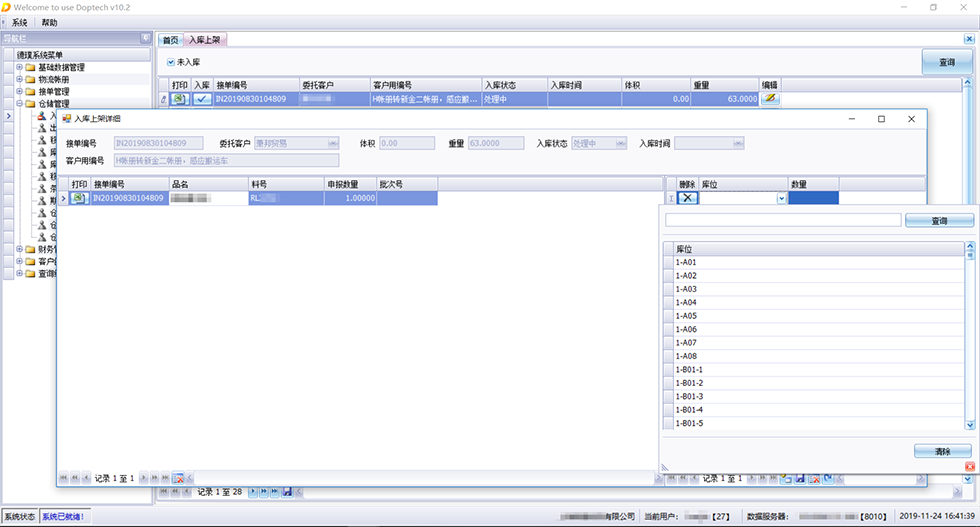Switch to the 首页 tab
Viewport: 980px width, 527px height.
(171, 40)
